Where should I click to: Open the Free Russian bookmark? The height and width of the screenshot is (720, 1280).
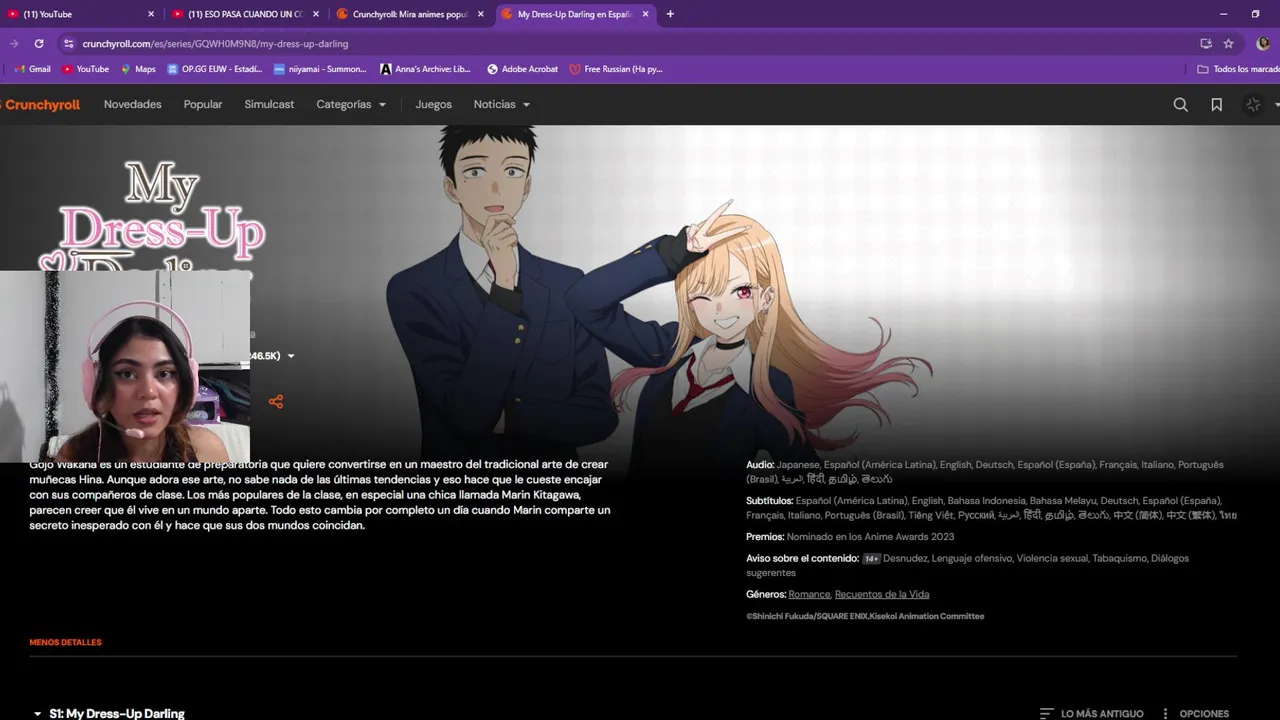pos(616,69)
